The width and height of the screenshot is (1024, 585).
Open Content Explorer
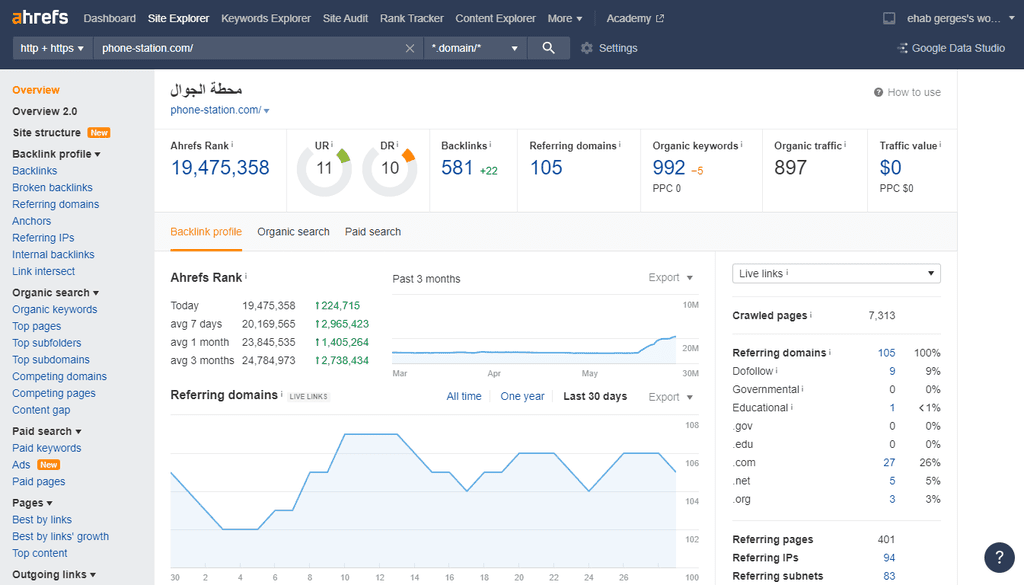[x=496, y=18]
